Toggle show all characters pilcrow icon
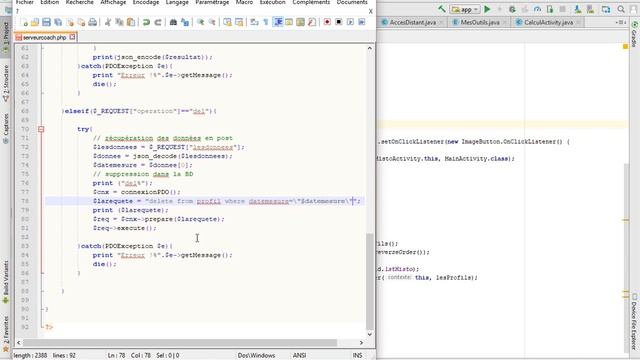 tap(266, 22)
